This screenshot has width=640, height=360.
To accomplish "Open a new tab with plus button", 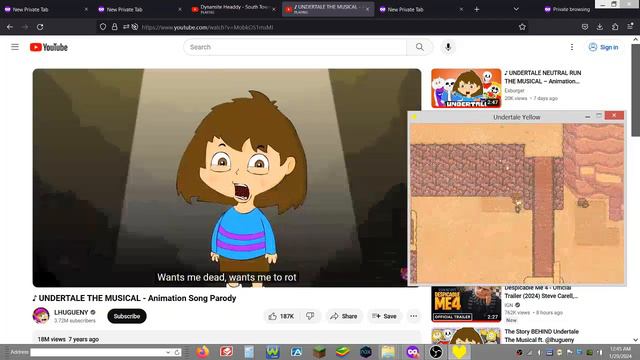I will [476, 9].
